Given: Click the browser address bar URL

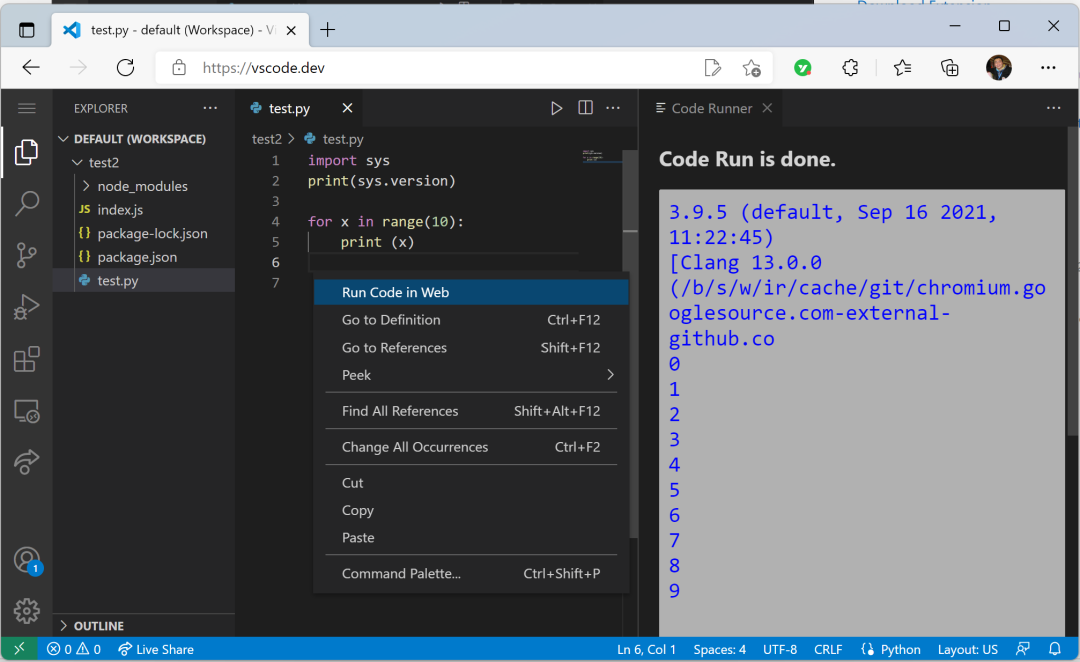Looking at the screenshot, I should pos(264,68).
